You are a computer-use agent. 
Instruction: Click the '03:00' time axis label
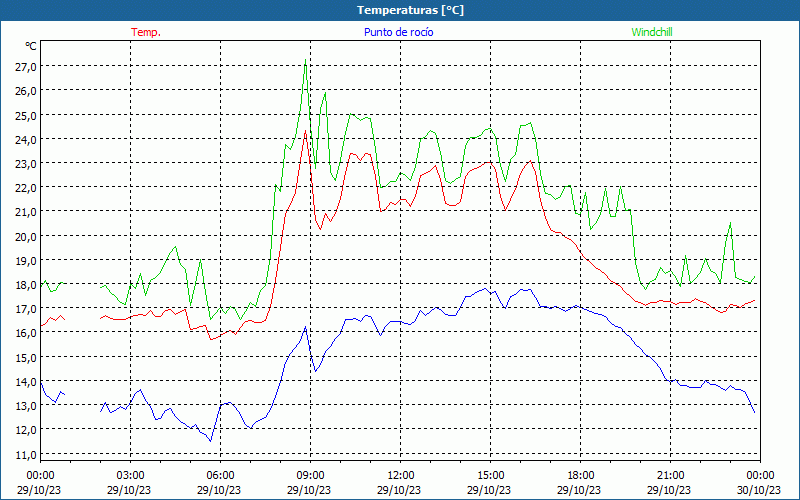click(130, 476)
